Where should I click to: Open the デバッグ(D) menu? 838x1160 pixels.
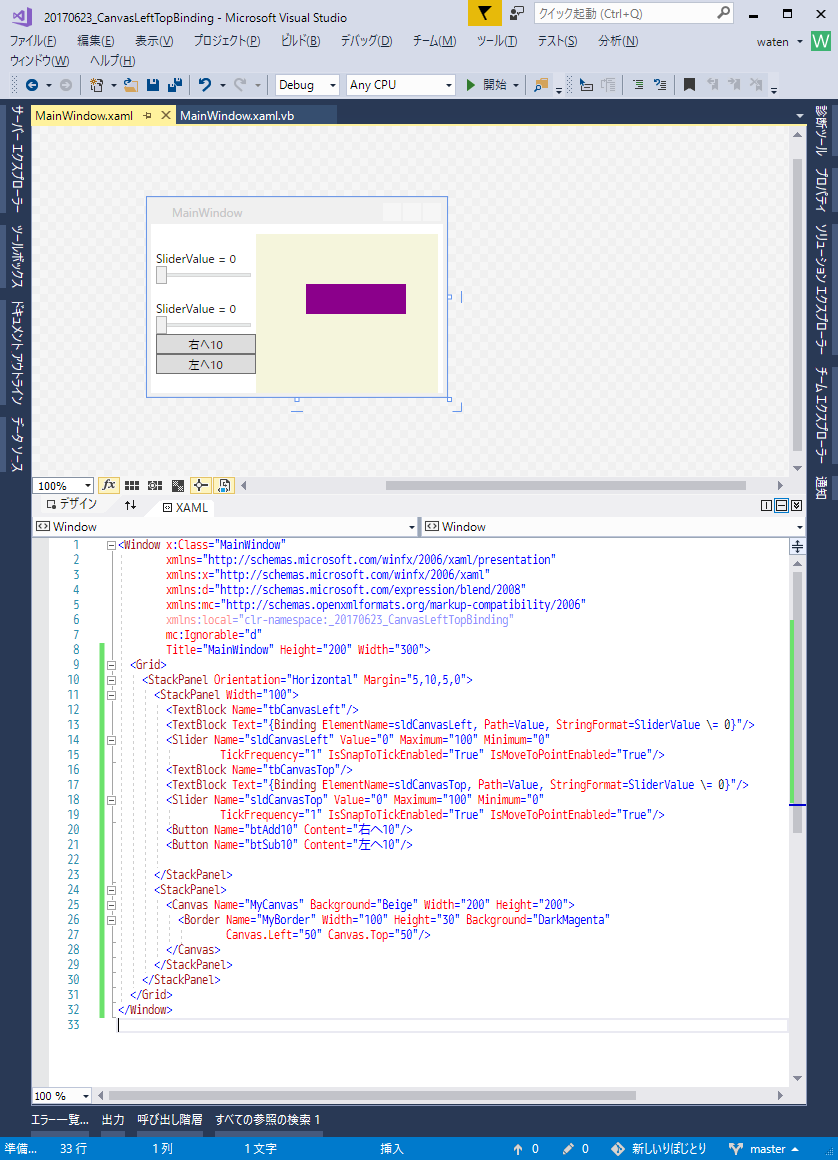[366, 41]
